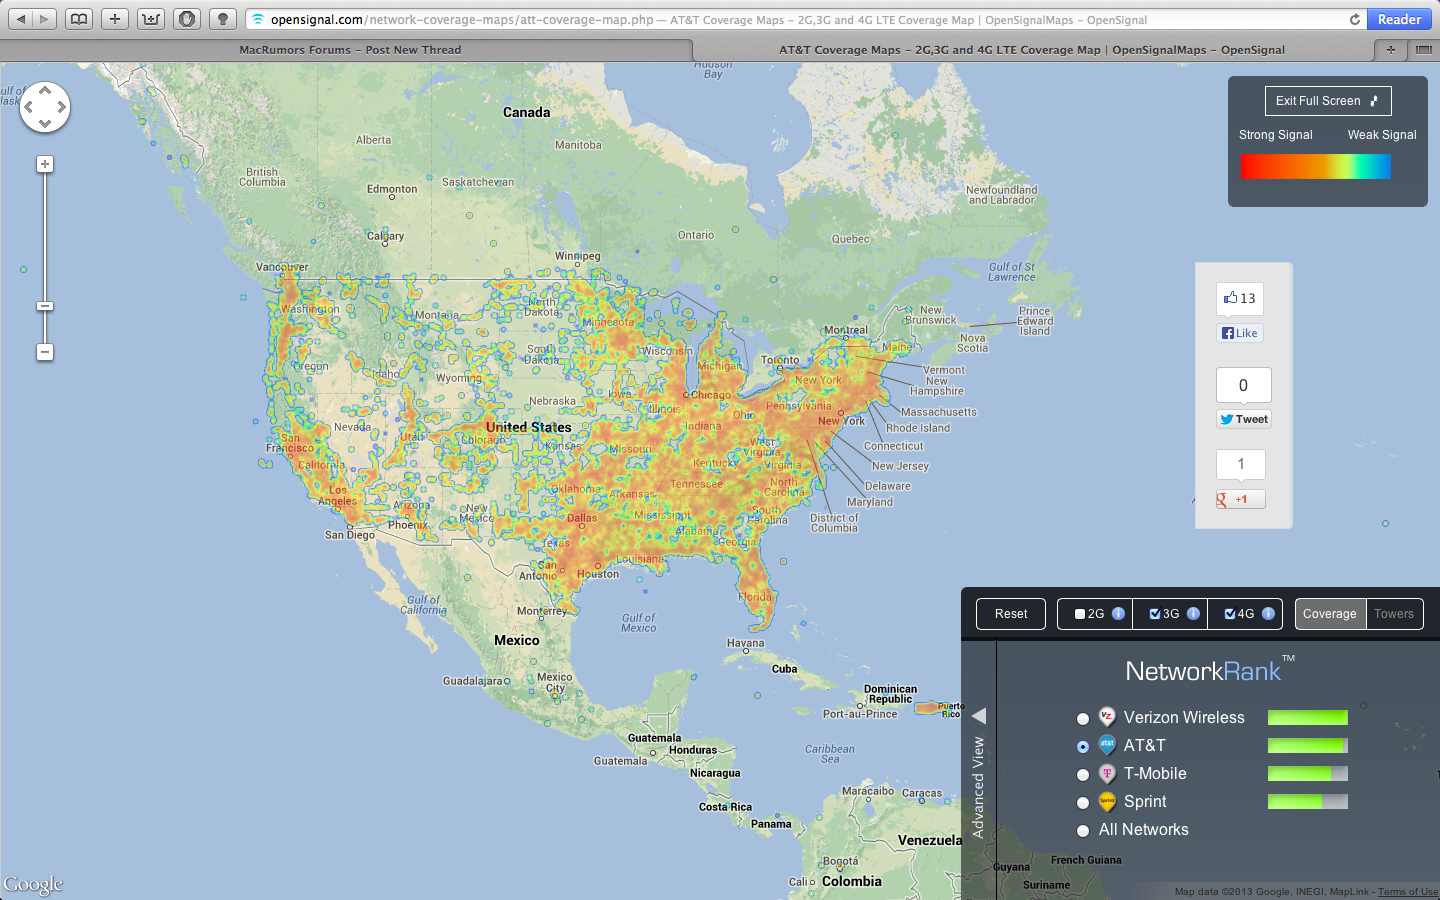The width and height of the screenshot is (1440, 900).
Task: Select the AT&T radio button
Action: pos(1083,747)
